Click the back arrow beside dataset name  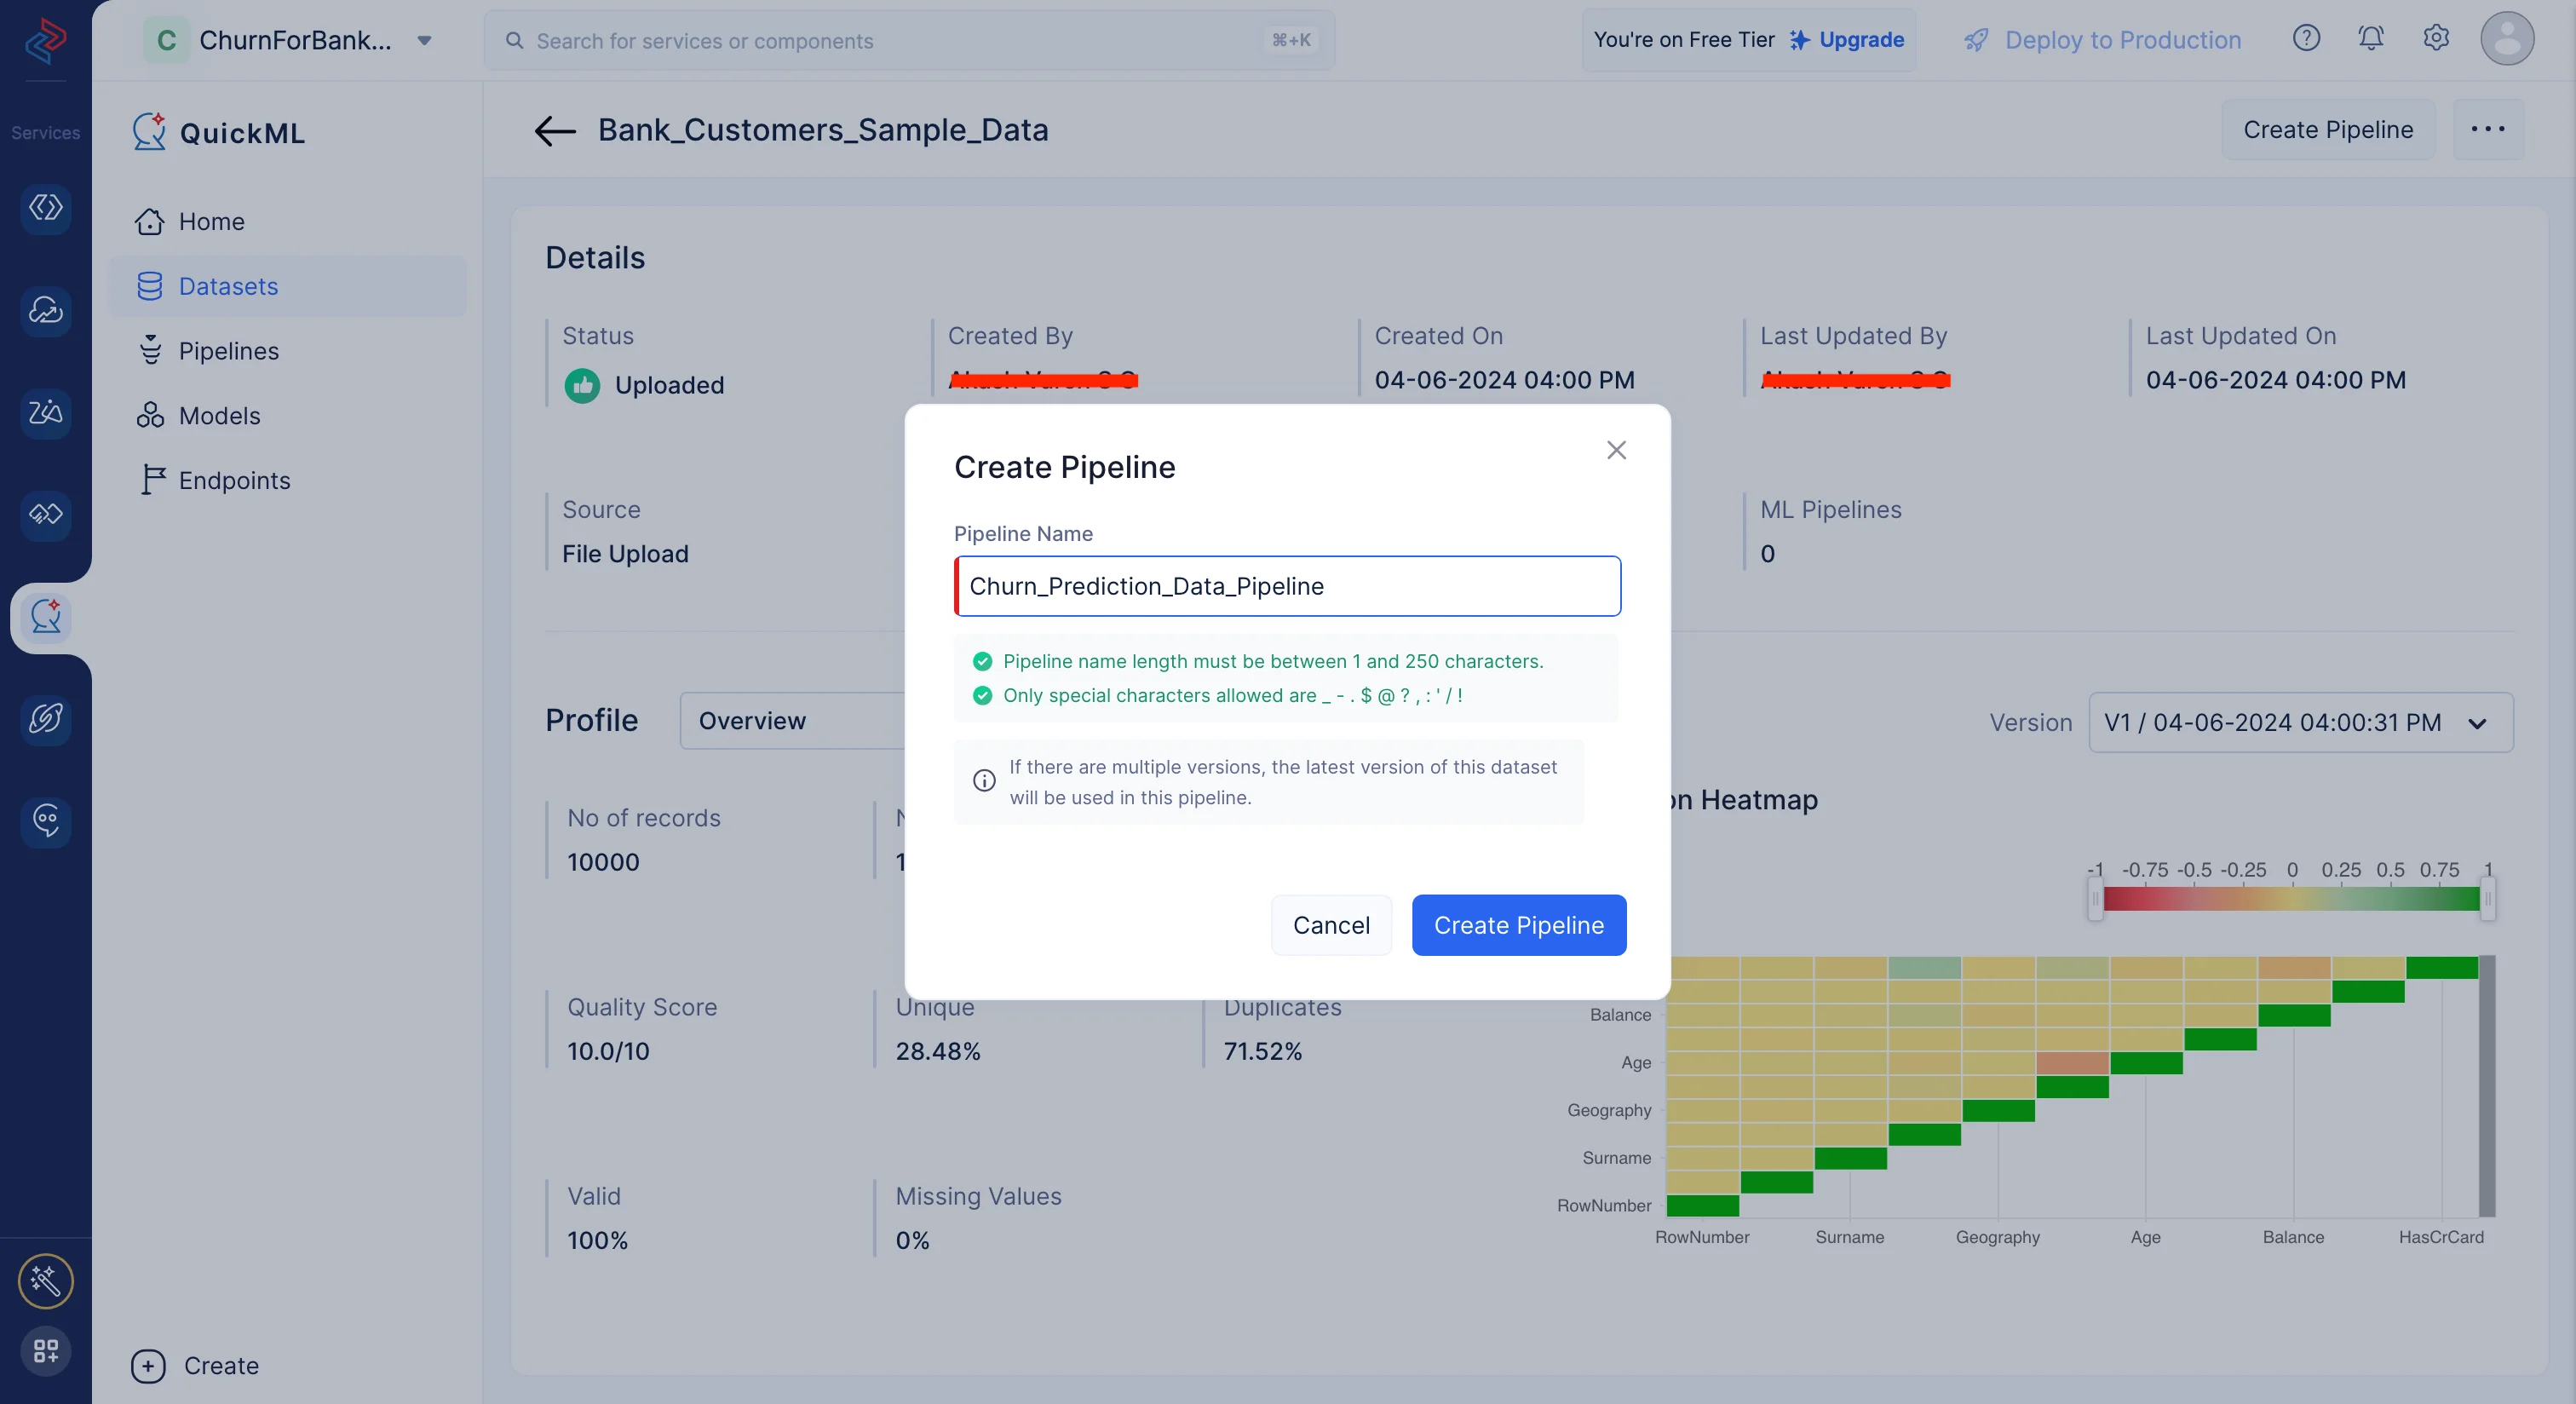pos(555,130)
